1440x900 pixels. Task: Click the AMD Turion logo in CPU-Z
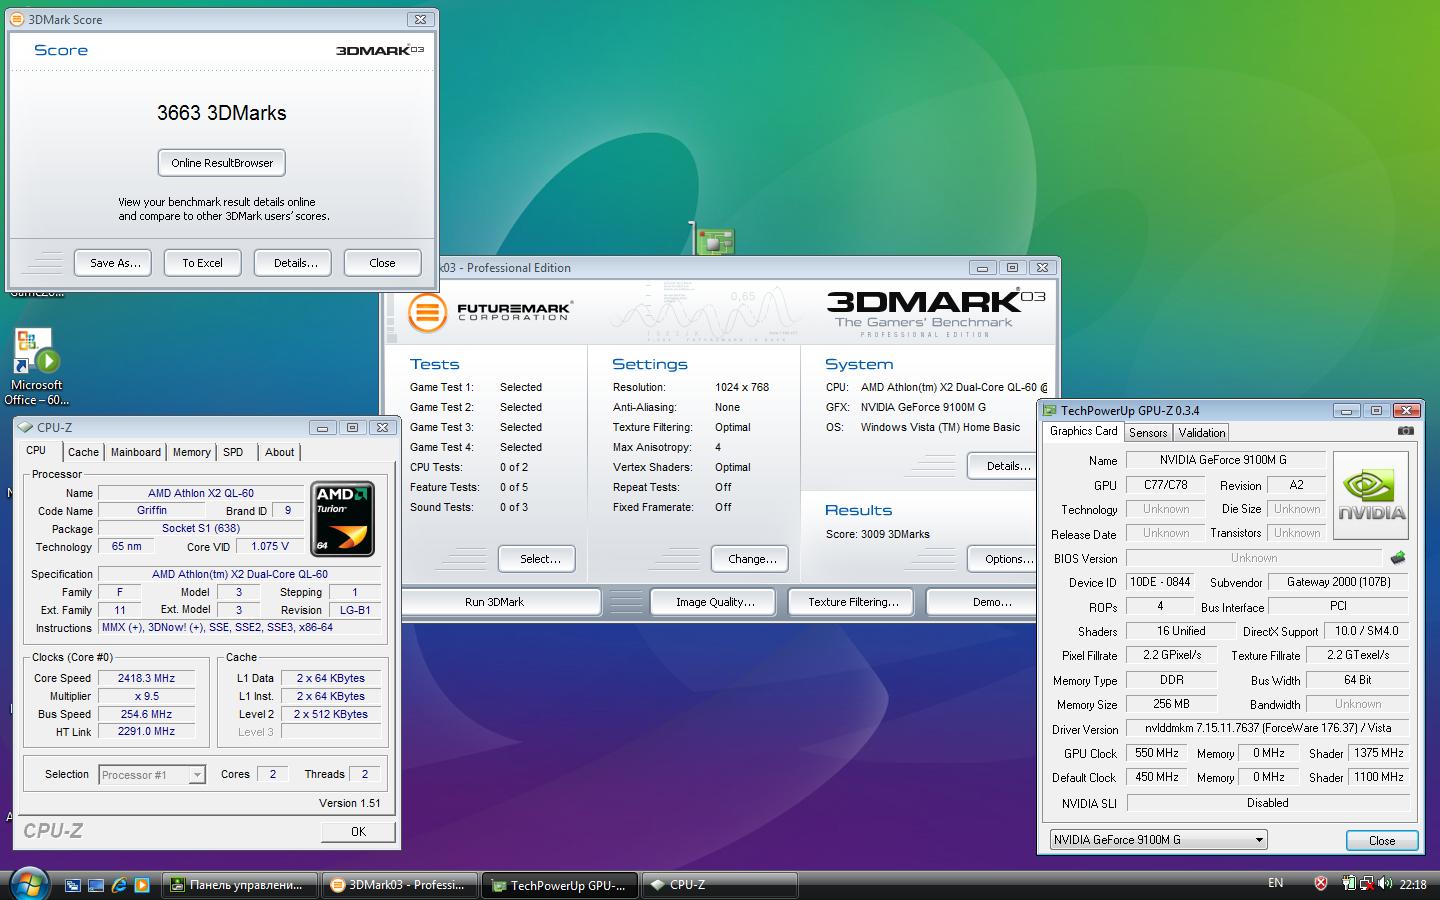point(343,518)
